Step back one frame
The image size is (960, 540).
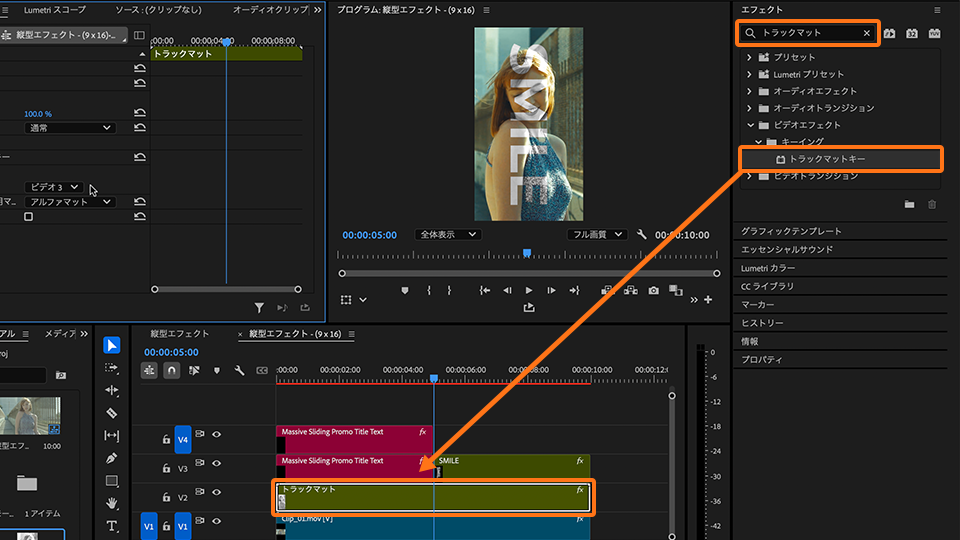click(507, 291)
